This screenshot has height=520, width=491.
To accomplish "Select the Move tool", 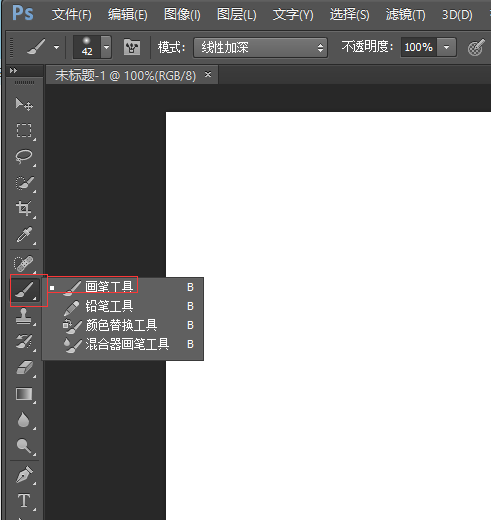I will point(24,104).
